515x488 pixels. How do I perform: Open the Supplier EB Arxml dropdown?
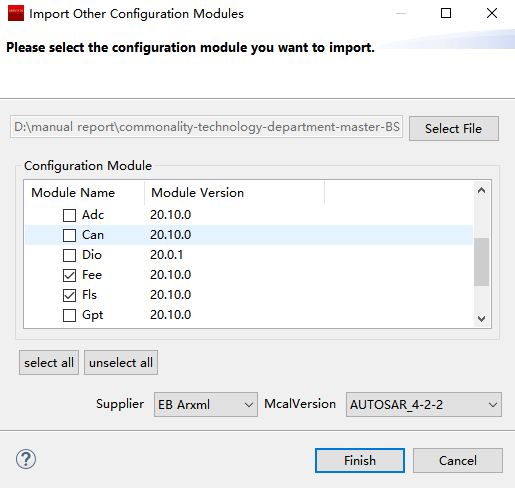[206, 405]
